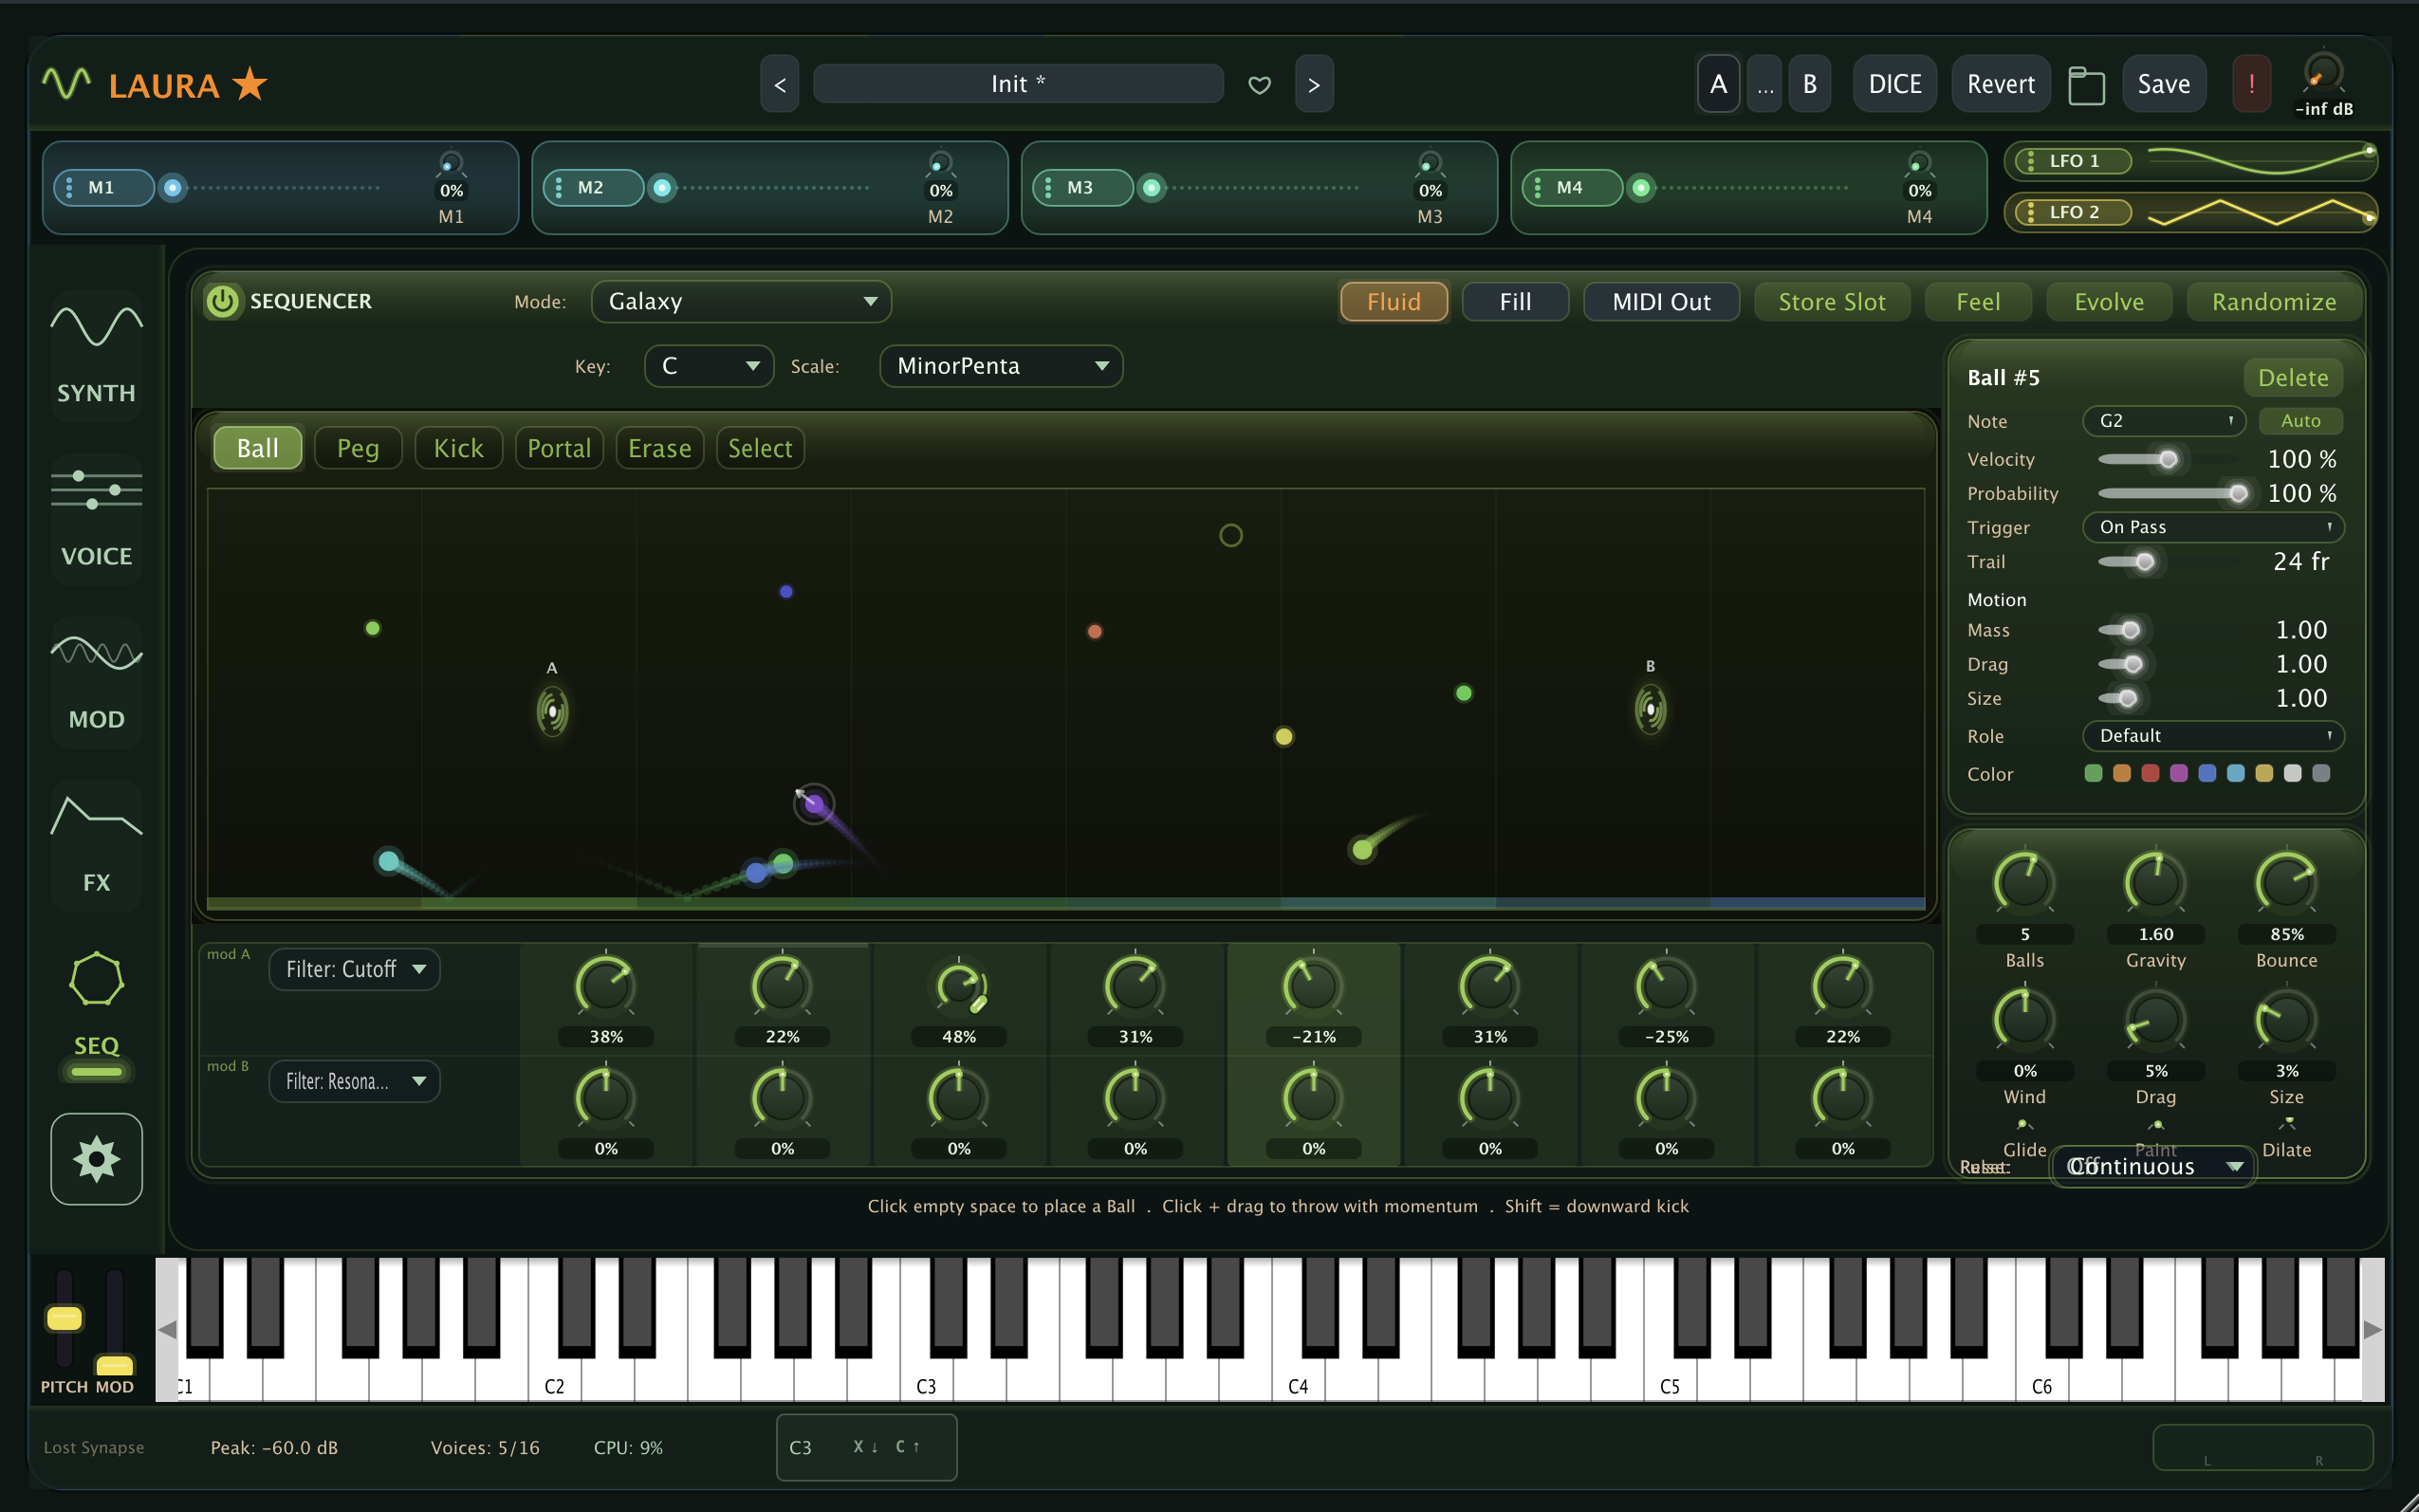Toggle Fluid mode on
This screenshot has width=2419, height=1512.
pyautogui.click(x=1393, y=302)
